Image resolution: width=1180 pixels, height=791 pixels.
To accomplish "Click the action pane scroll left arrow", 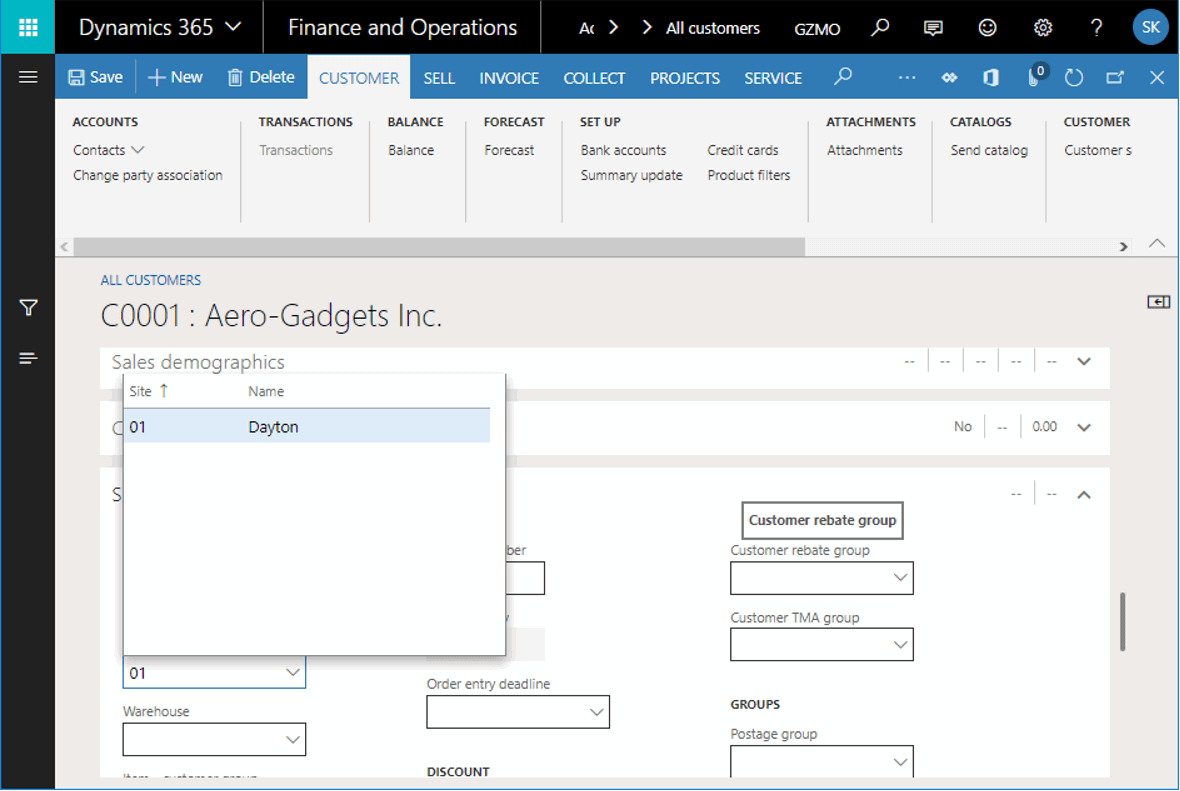I will point(65,247).
